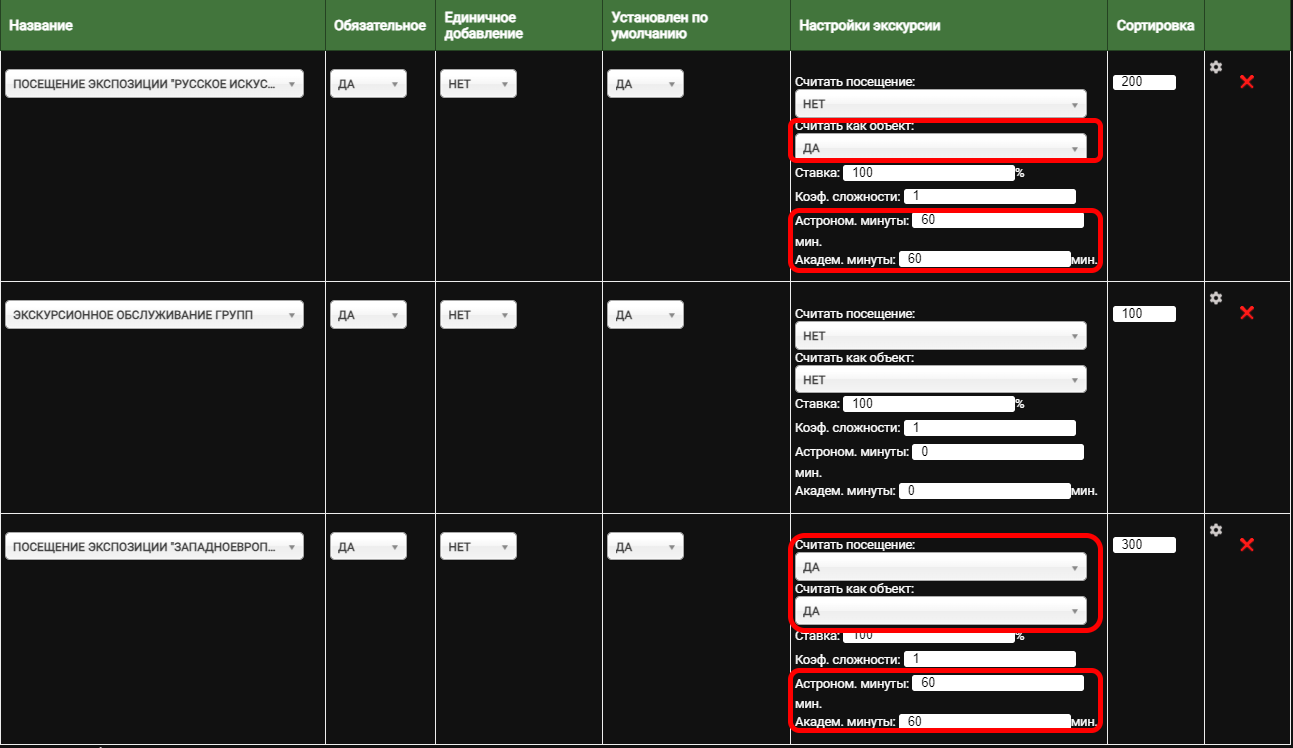Change Единичное добавление in the second row
Image resolution: width=1293 pixels, height=748 pixels.
[478, 316]
